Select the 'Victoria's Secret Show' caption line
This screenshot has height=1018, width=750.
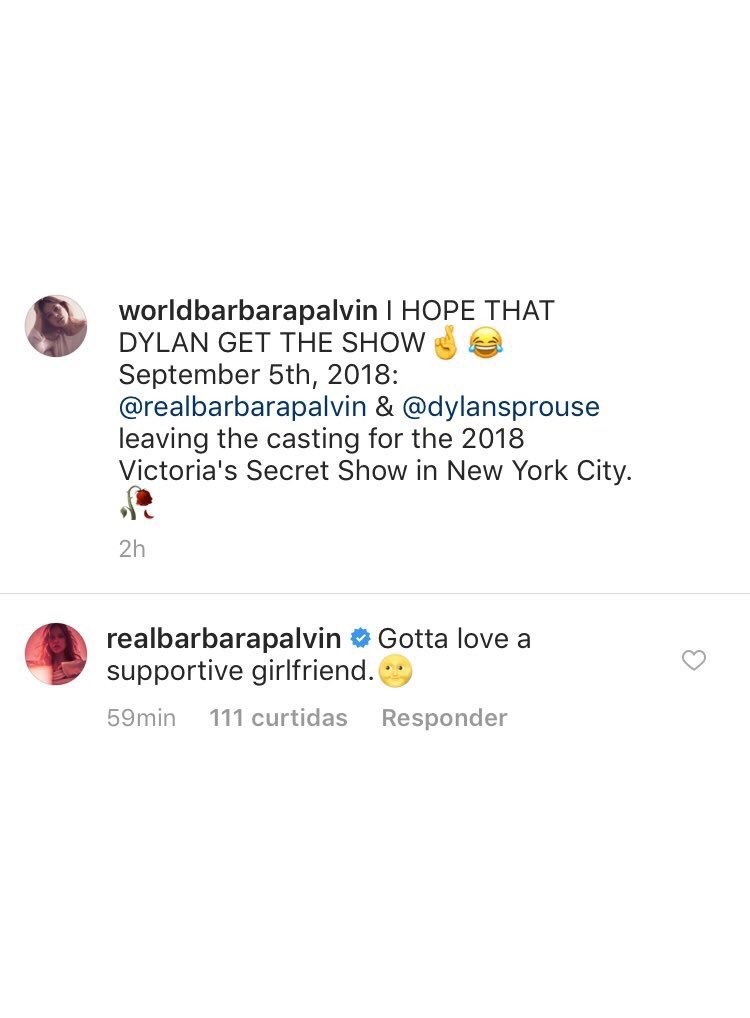pyautogui.click(x=375, y=471)
